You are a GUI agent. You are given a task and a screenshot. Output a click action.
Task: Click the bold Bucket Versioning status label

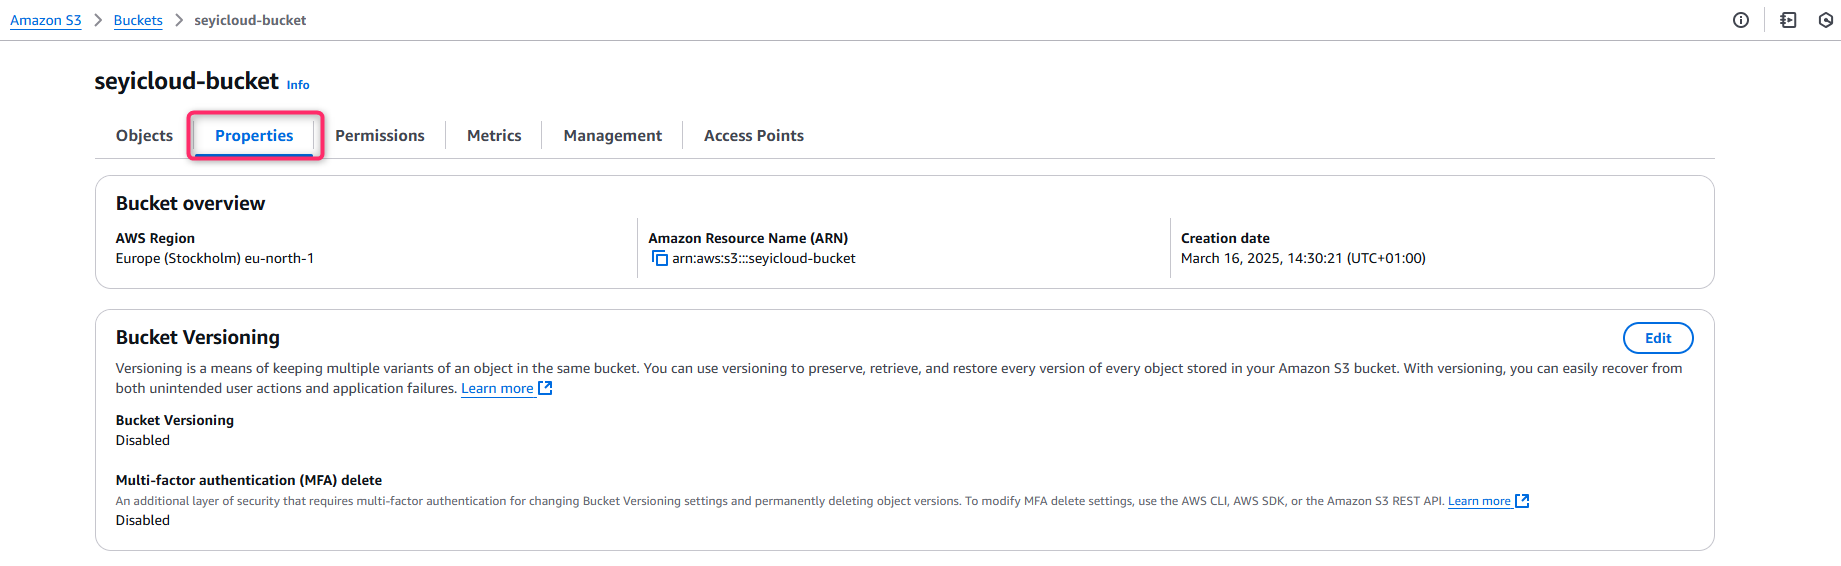(175, 420)
